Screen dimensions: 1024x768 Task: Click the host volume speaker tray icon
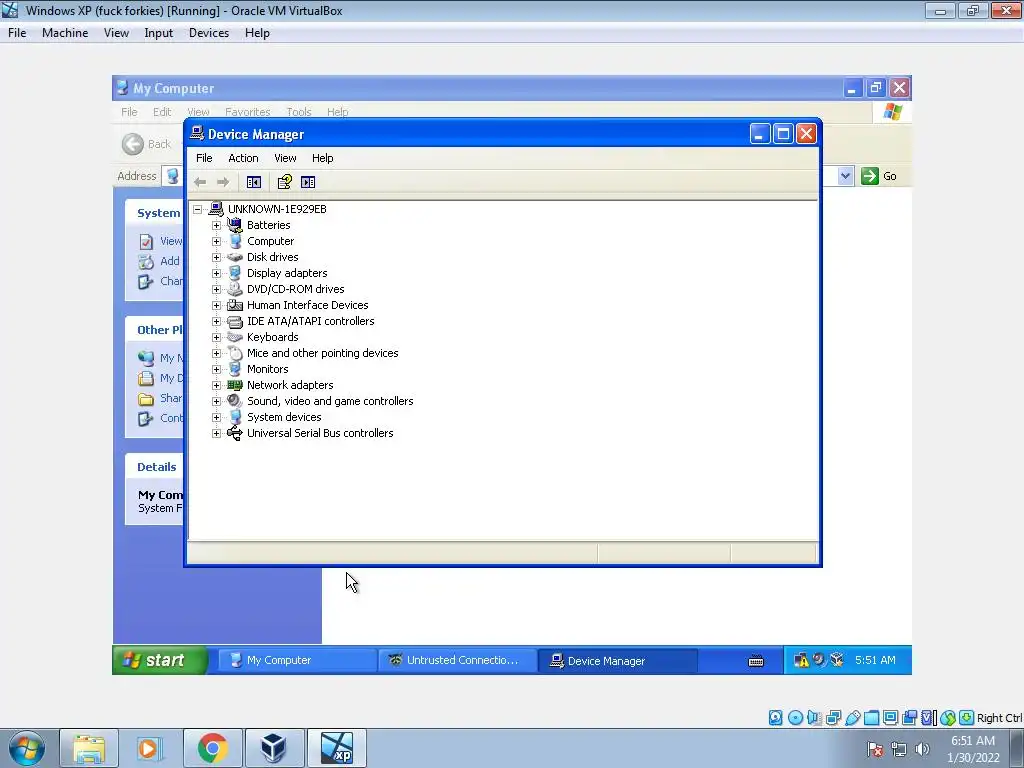click(x=922, y=749)
